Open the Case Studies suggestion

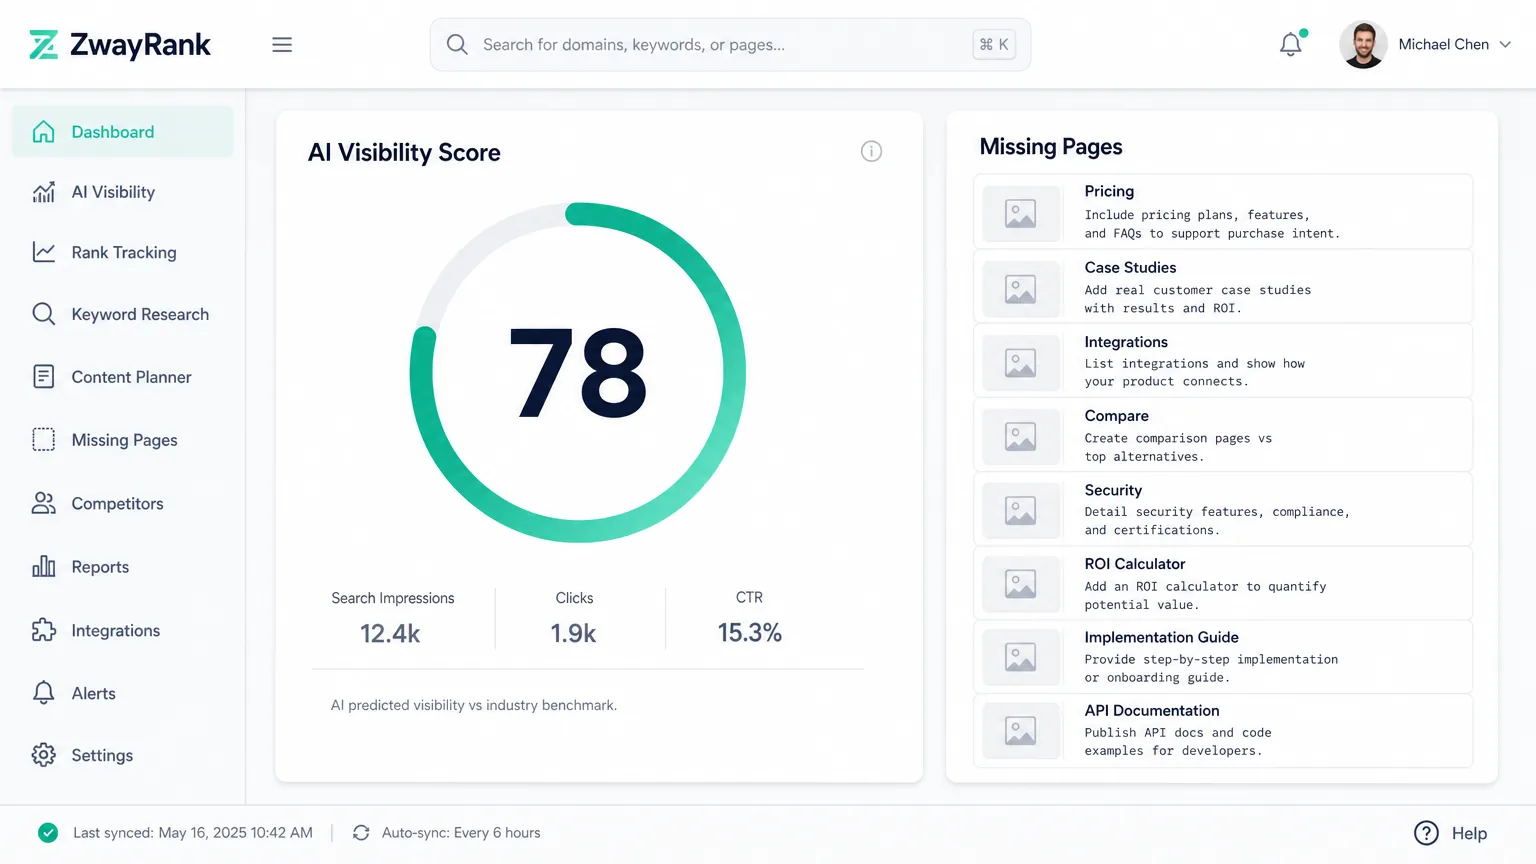click(1223, 287)
